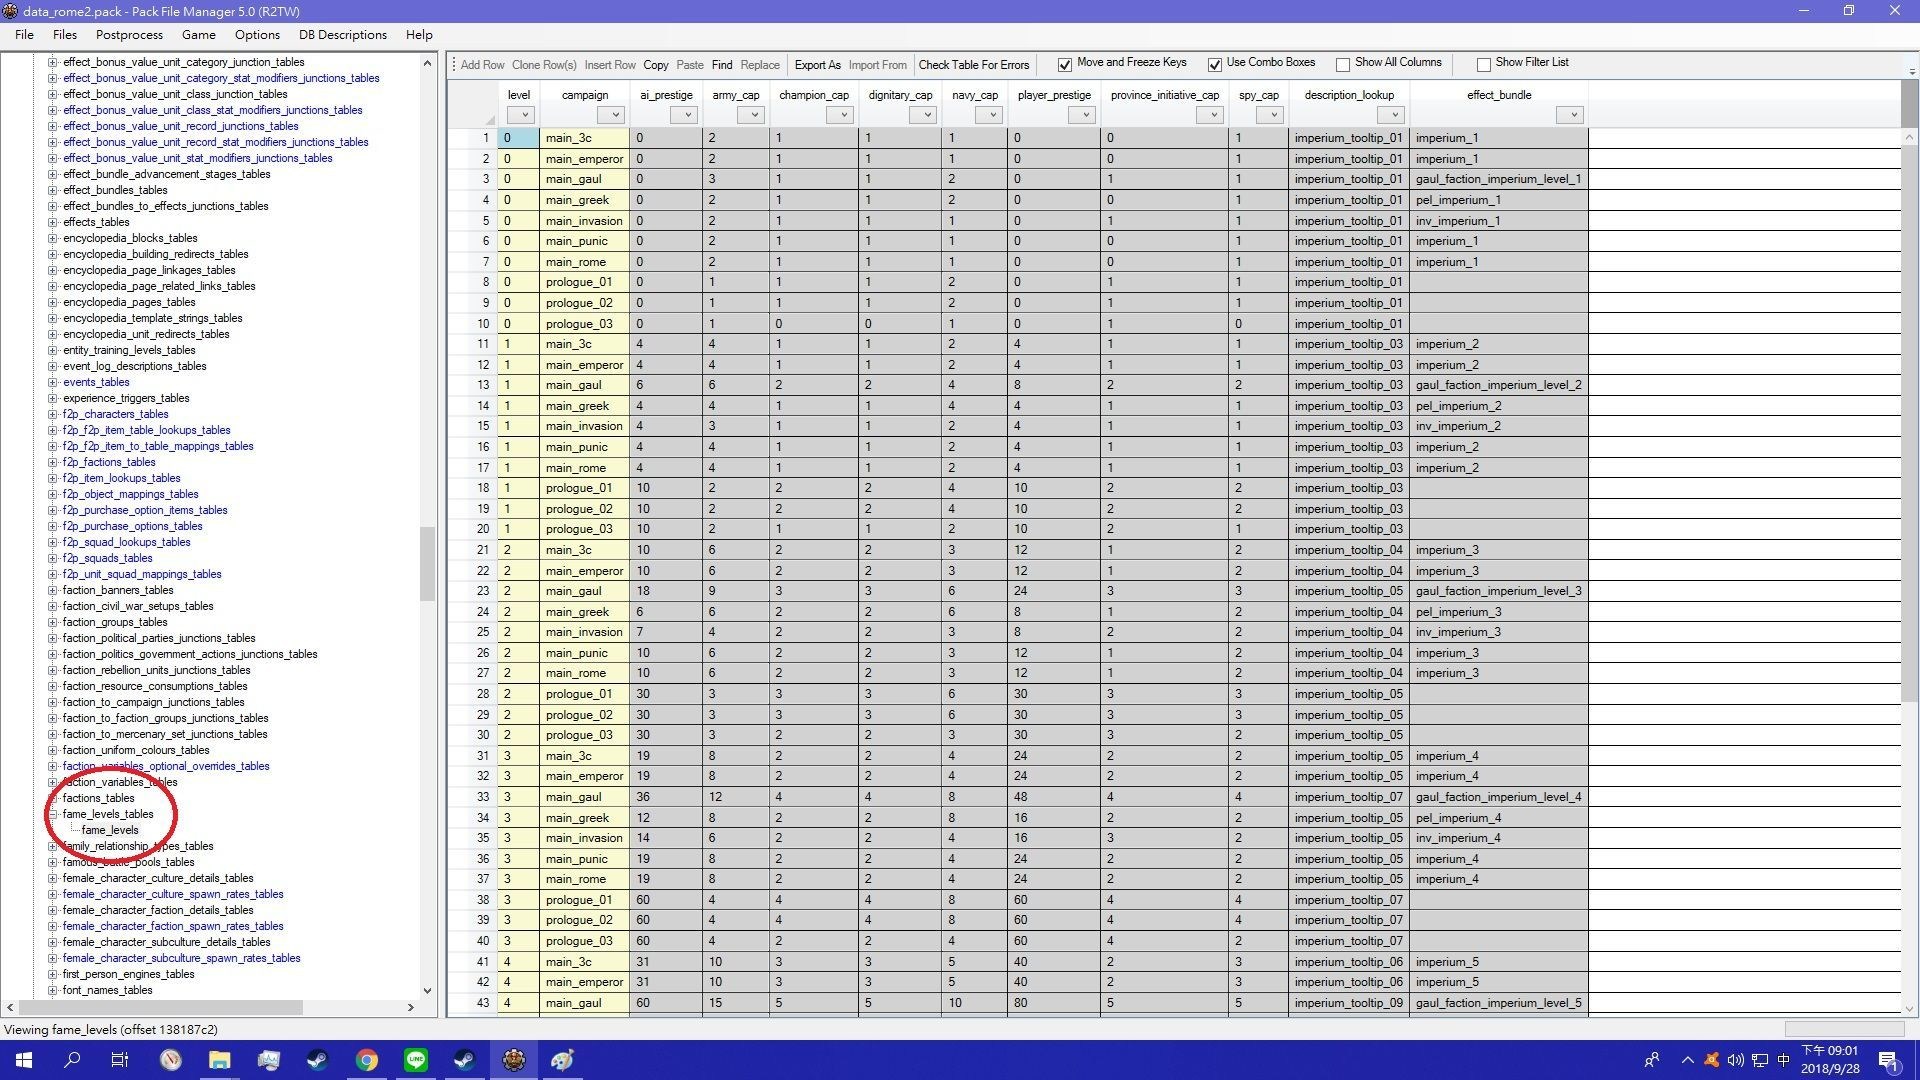
Task: Click the Export As button
Action: [817, 65]
